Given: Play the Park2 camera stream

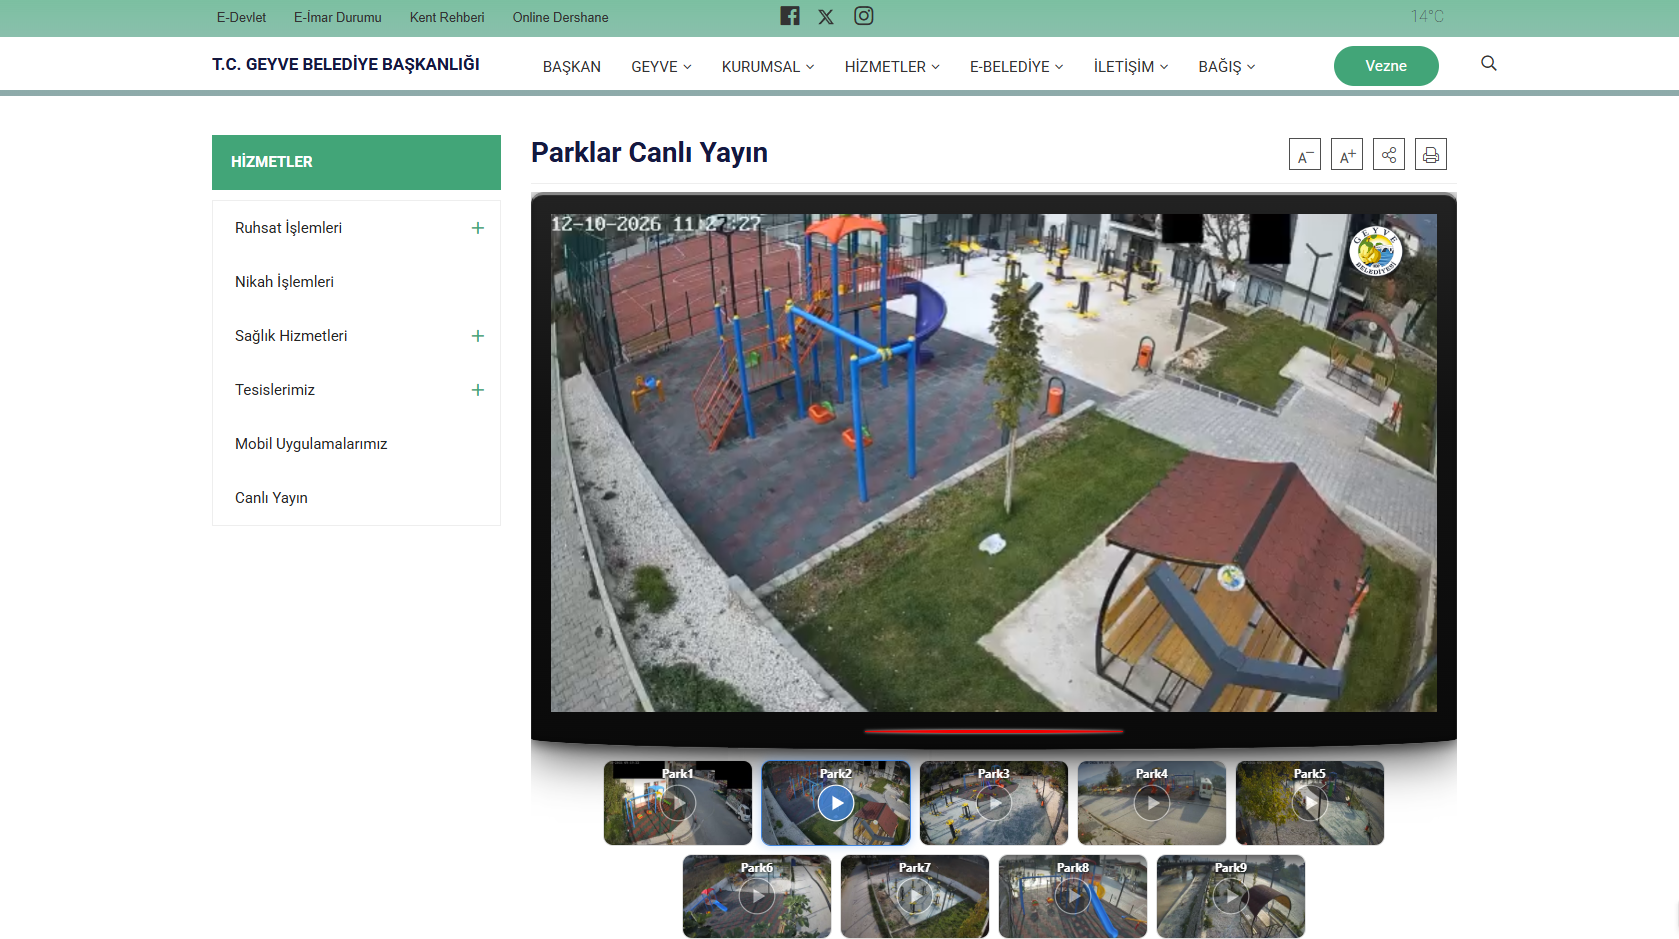Looking at the screenshot, I should (x=836, y=803).
